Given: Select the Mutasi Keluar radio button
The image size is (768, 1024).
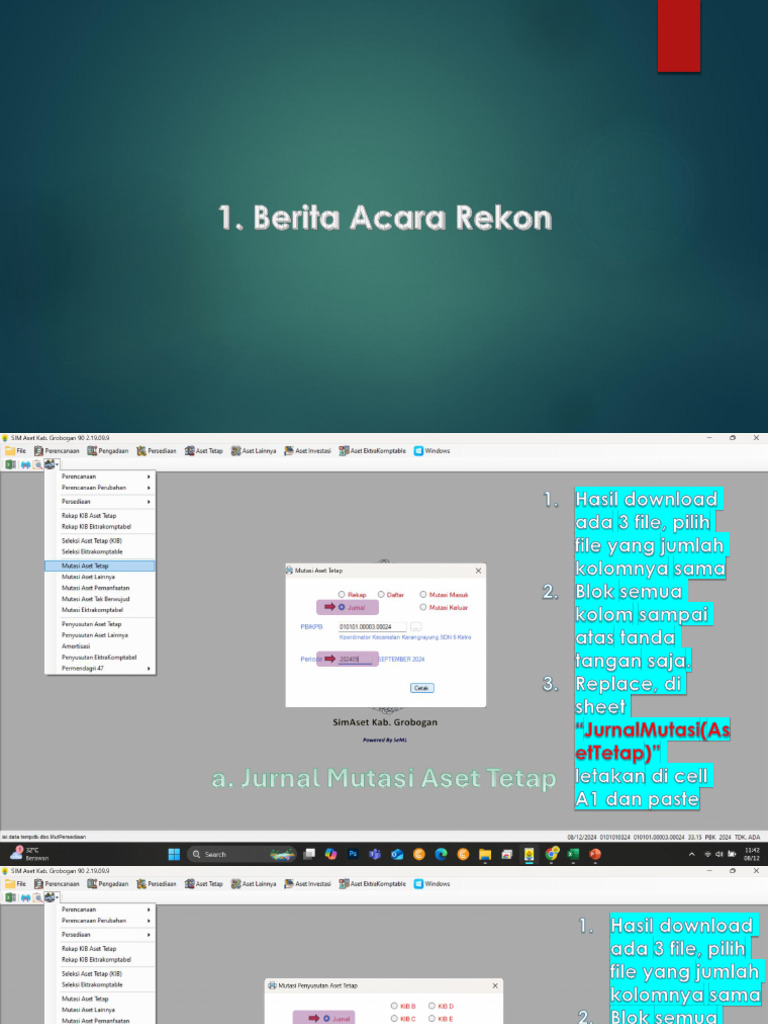Looking at the screenshot, I should 423,607.
